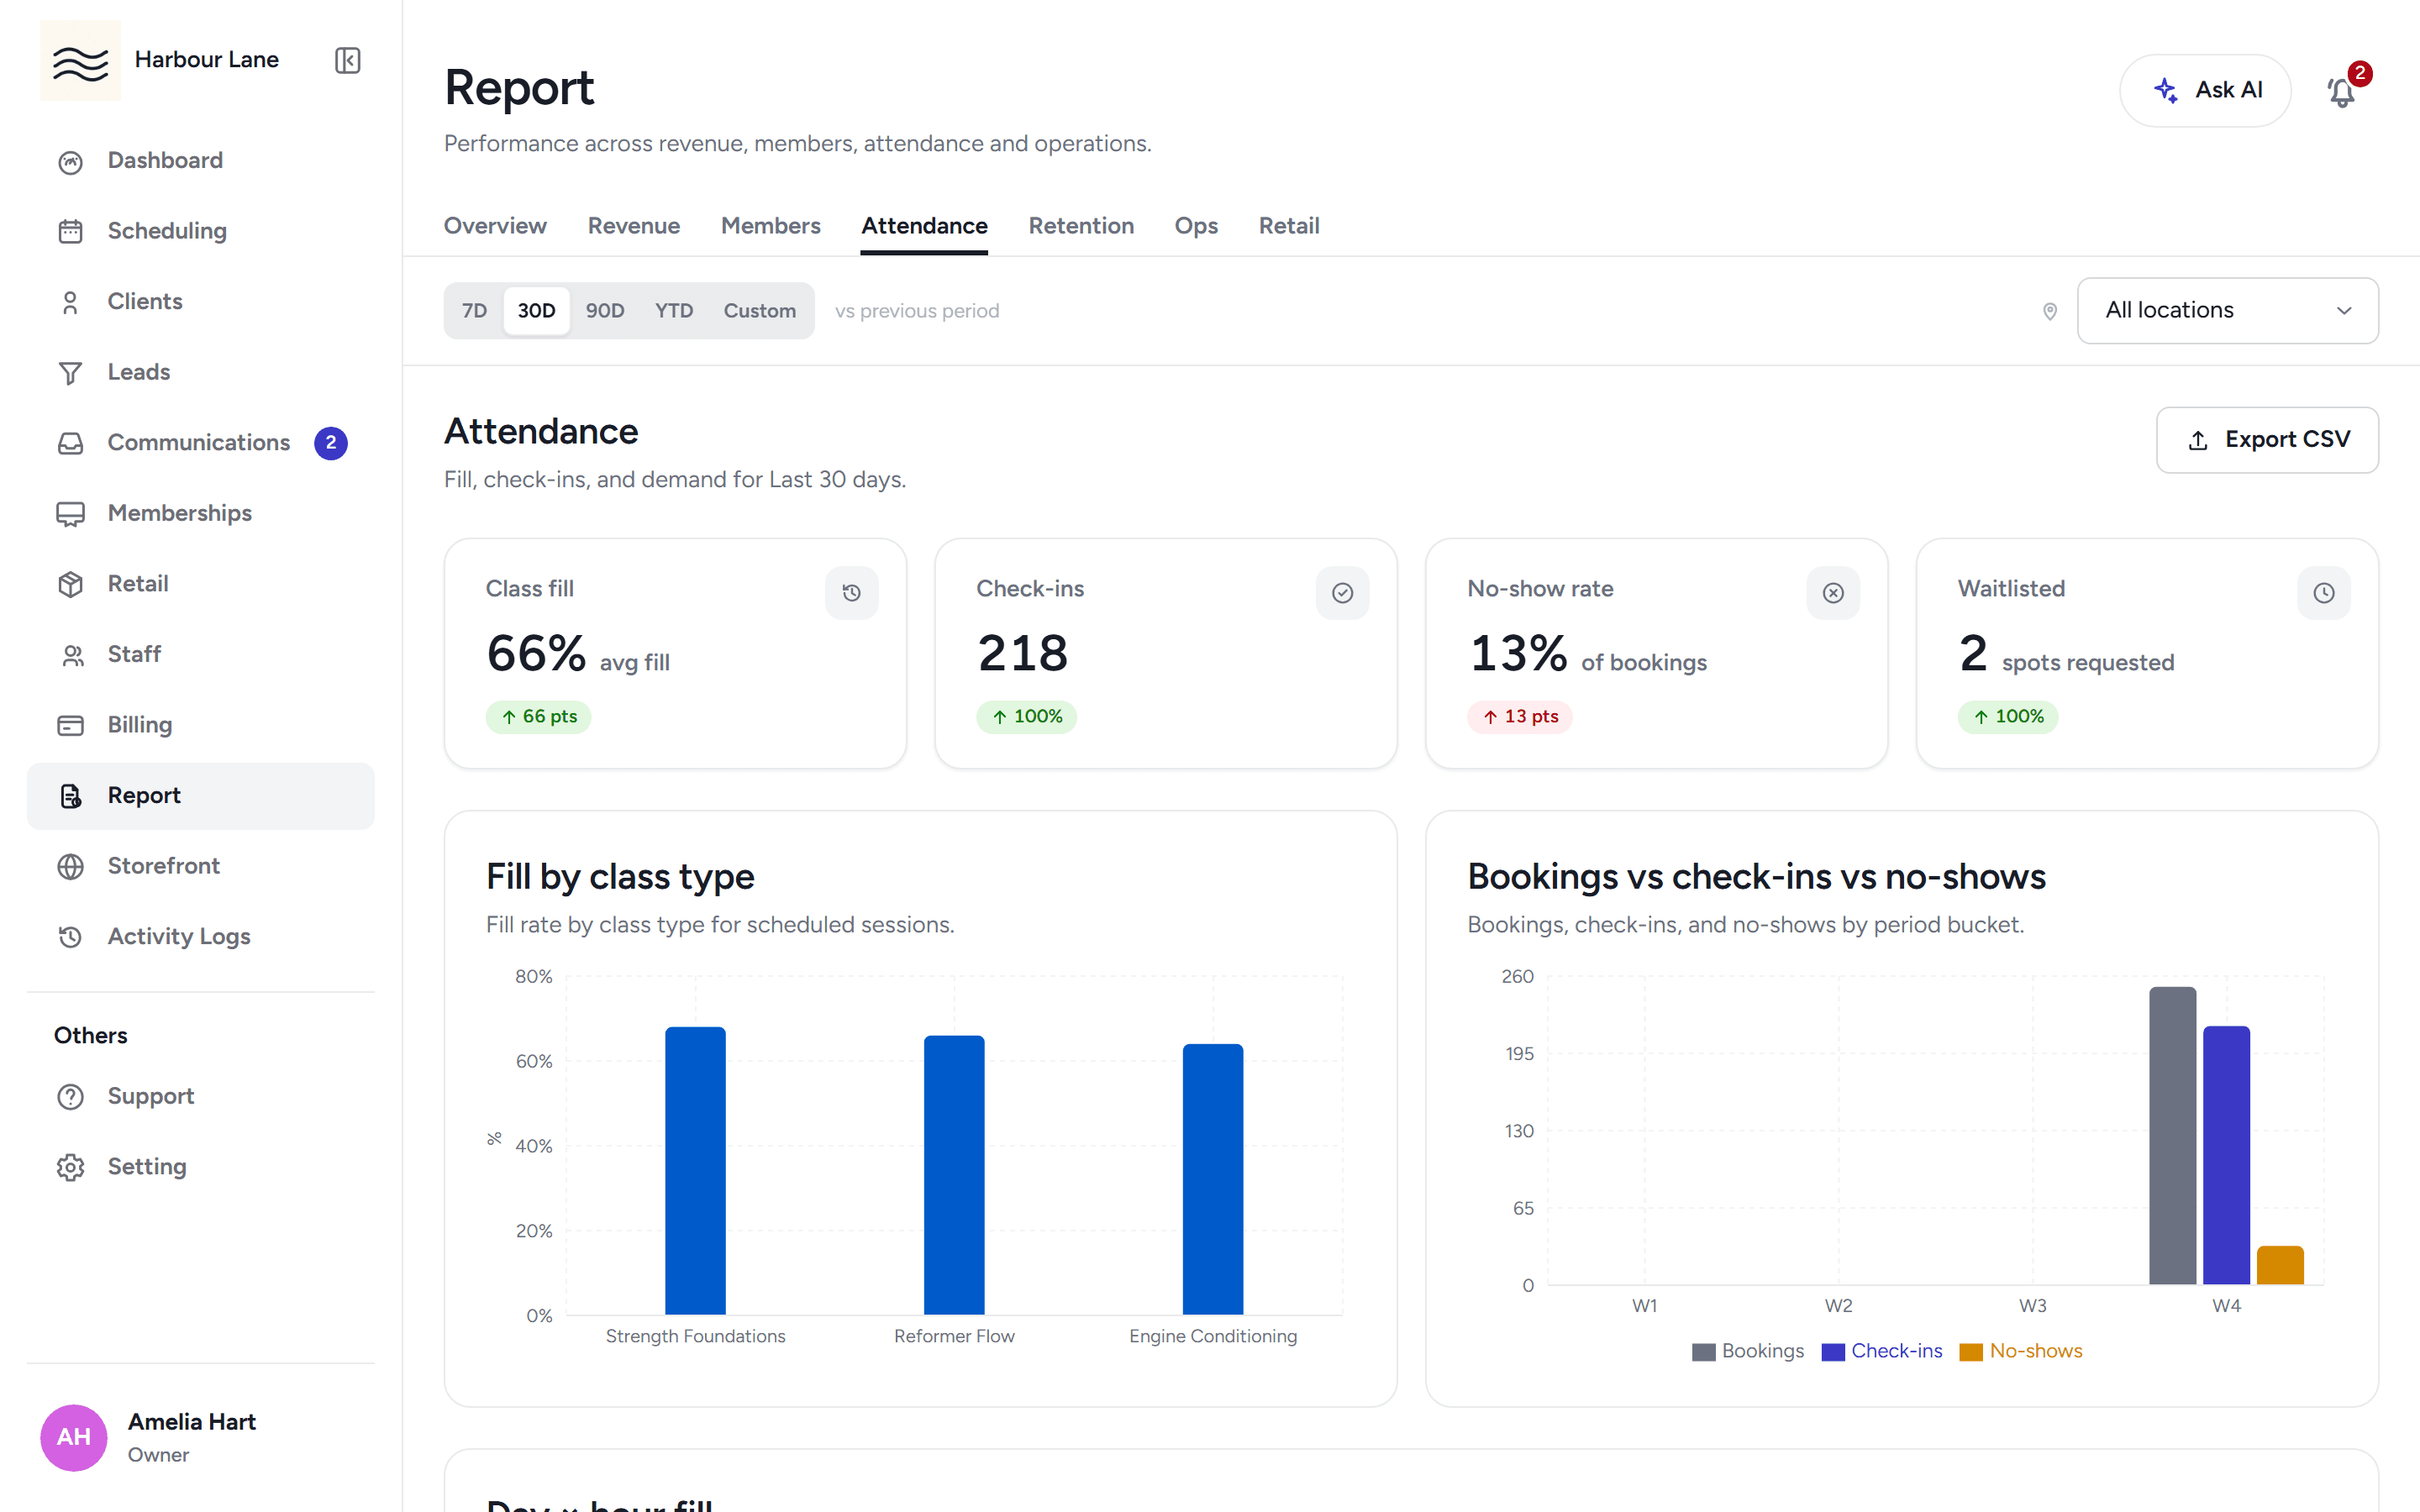2420x1512 pixels.
Task: Open Memberships in sidebar
Action: tap(200, 513)
